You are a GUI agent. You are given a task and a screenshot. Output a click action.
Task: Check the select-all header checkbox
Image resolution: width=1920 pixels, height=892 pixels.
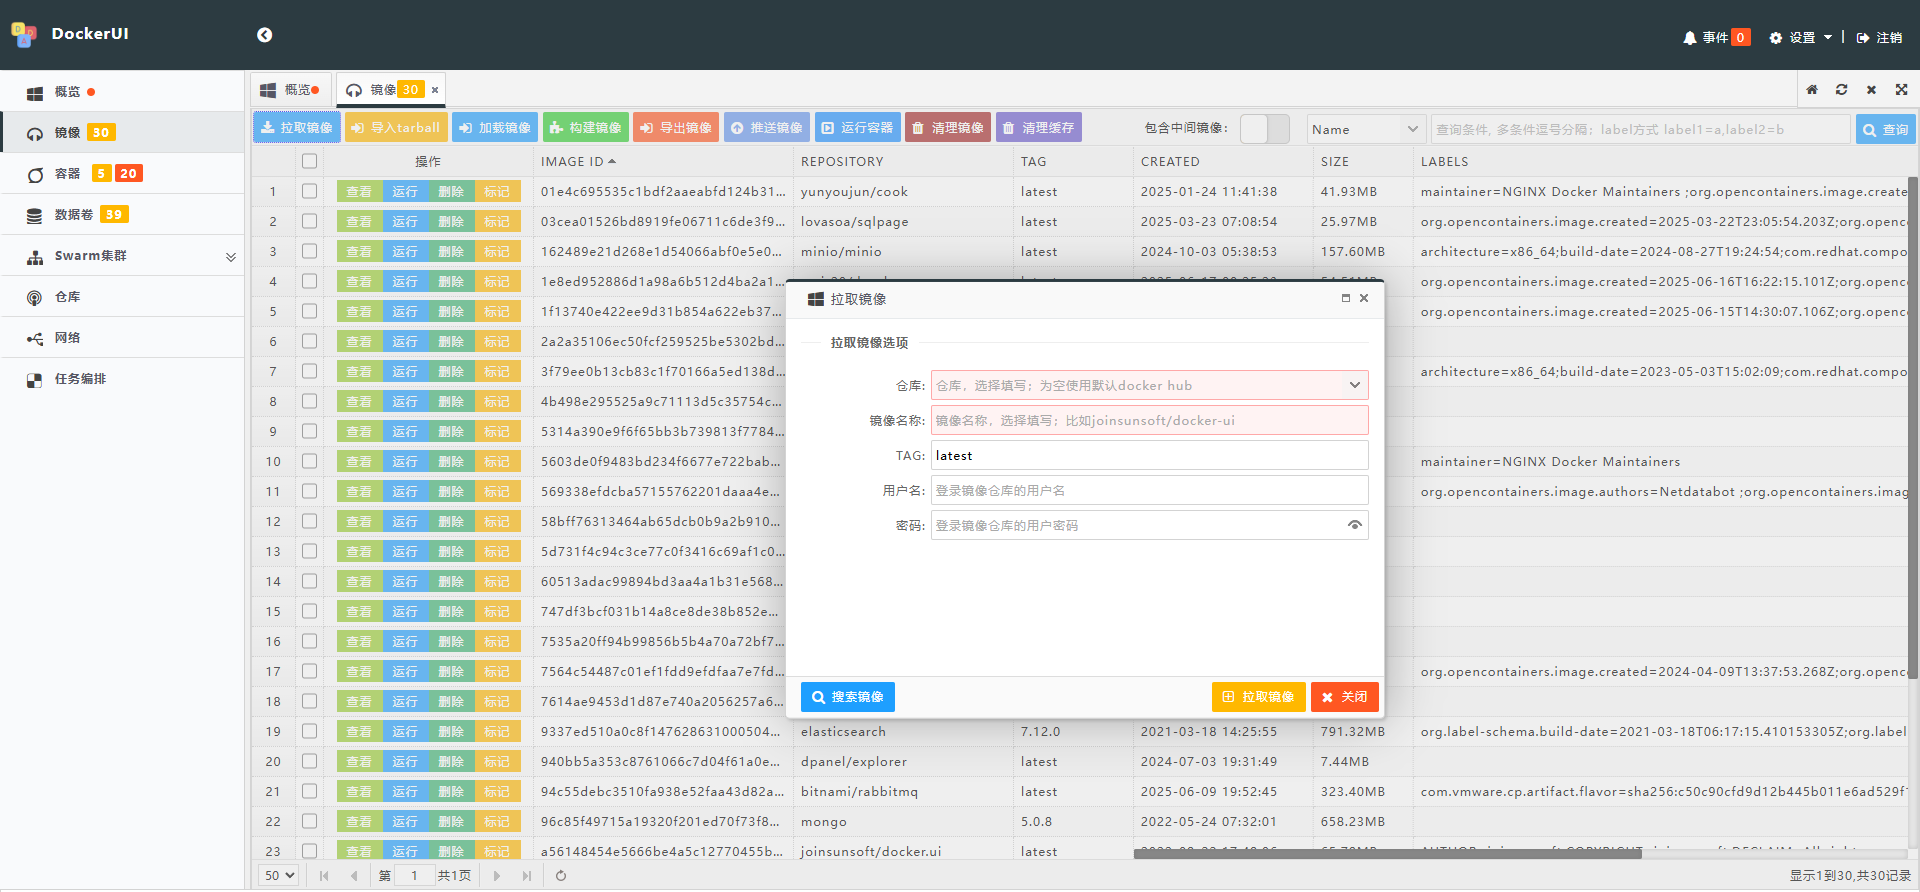click(x=309, y=161)
